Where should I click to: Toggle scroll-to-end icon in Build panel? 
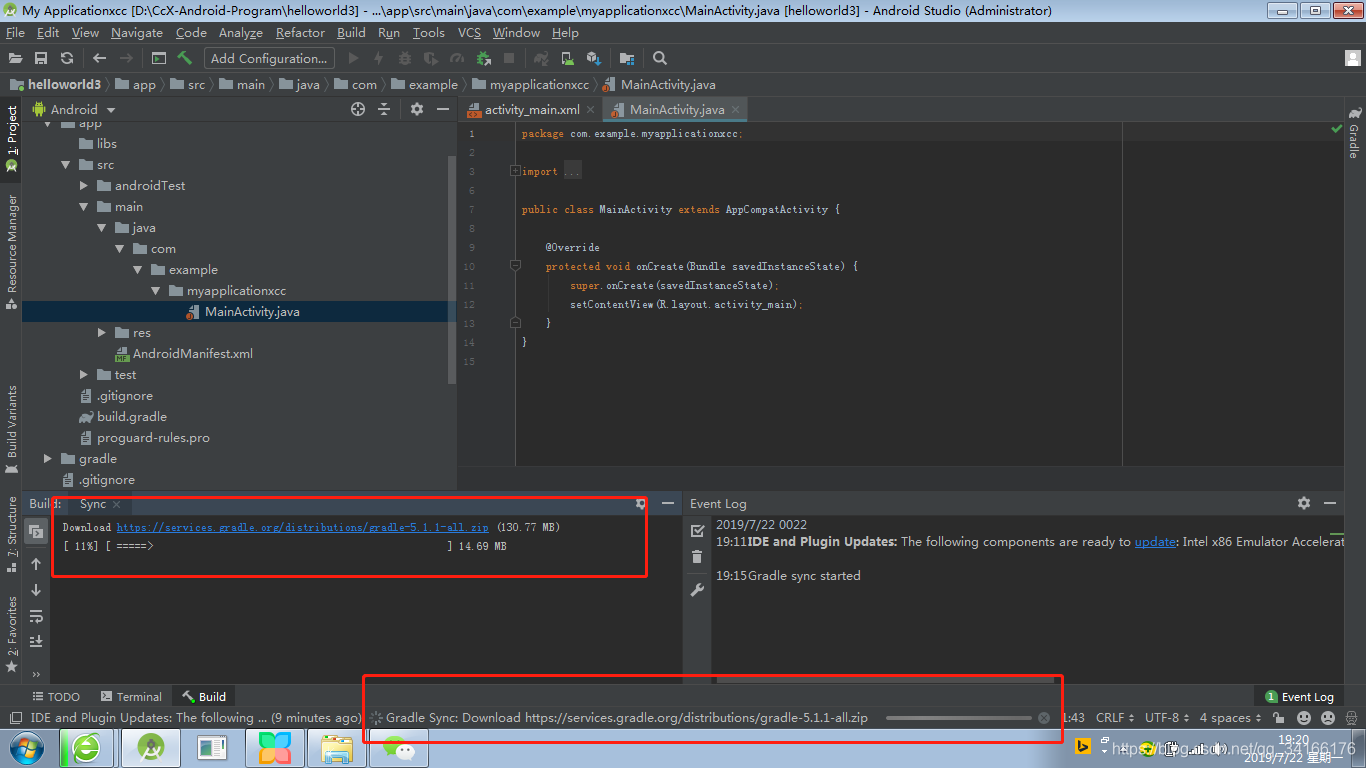click(x=36, y=641)
